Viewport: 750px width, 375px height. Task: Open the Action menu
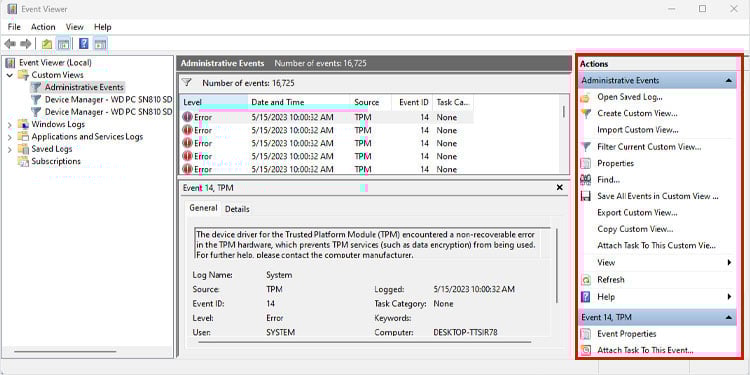pyautogui.click(x=43, y=27)
